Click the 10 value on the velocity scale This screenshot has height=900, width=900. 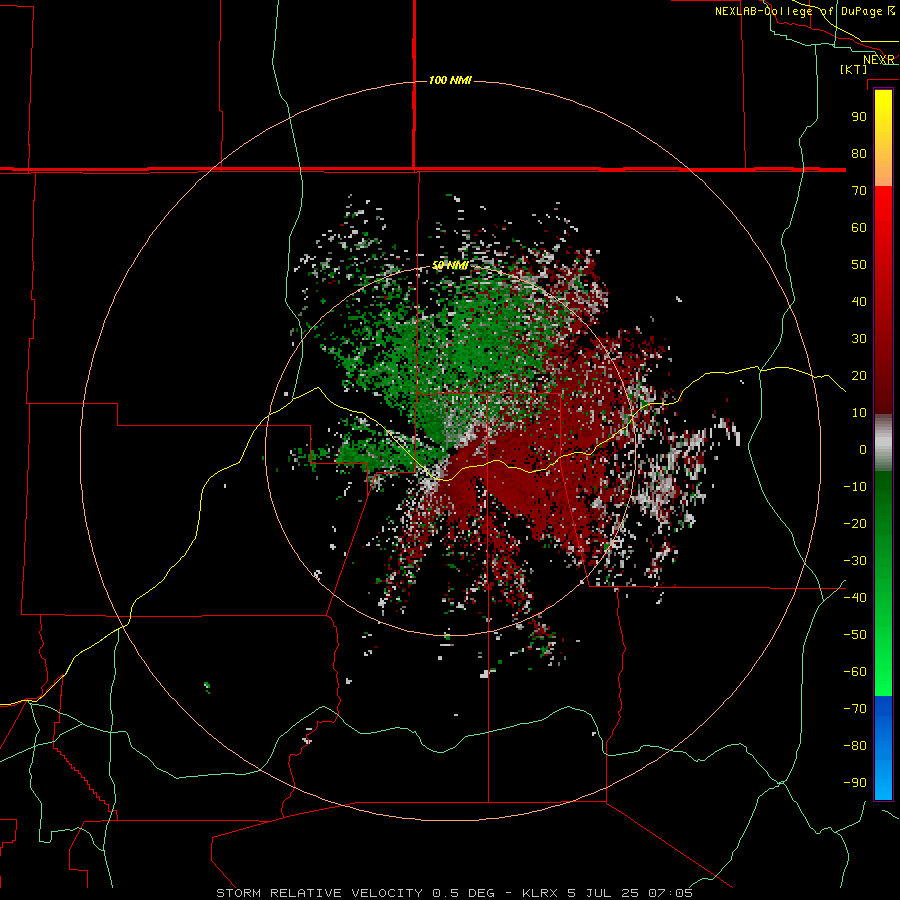[859, 413]
